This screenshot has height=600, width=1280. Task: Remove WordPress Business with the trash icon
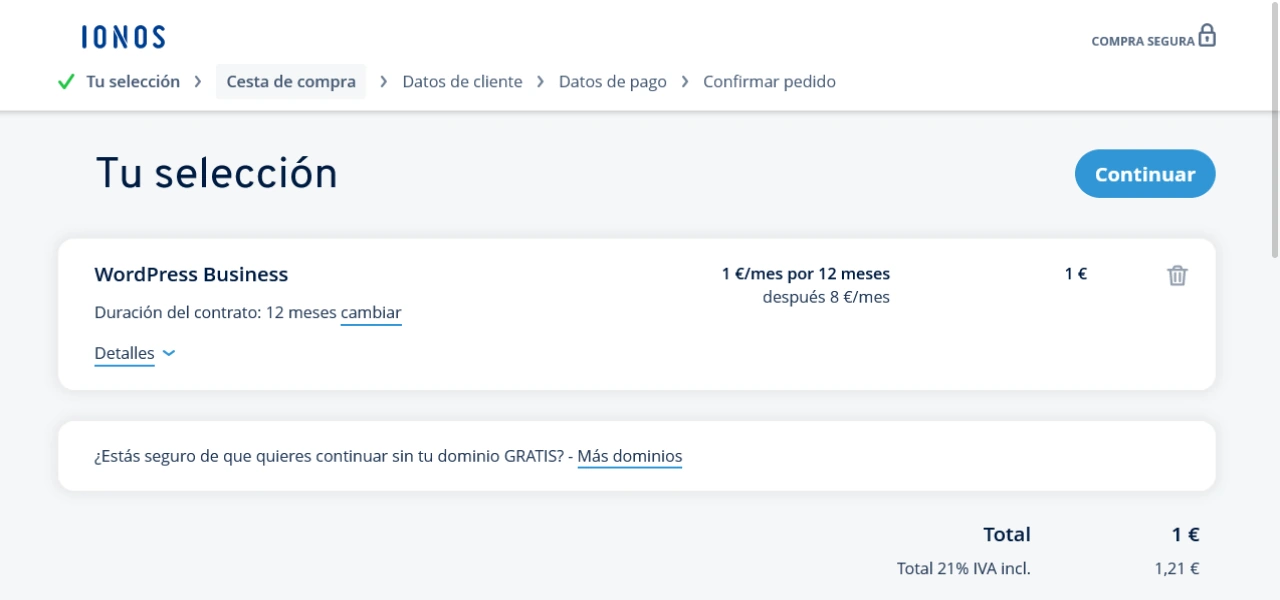(1177, 275)
